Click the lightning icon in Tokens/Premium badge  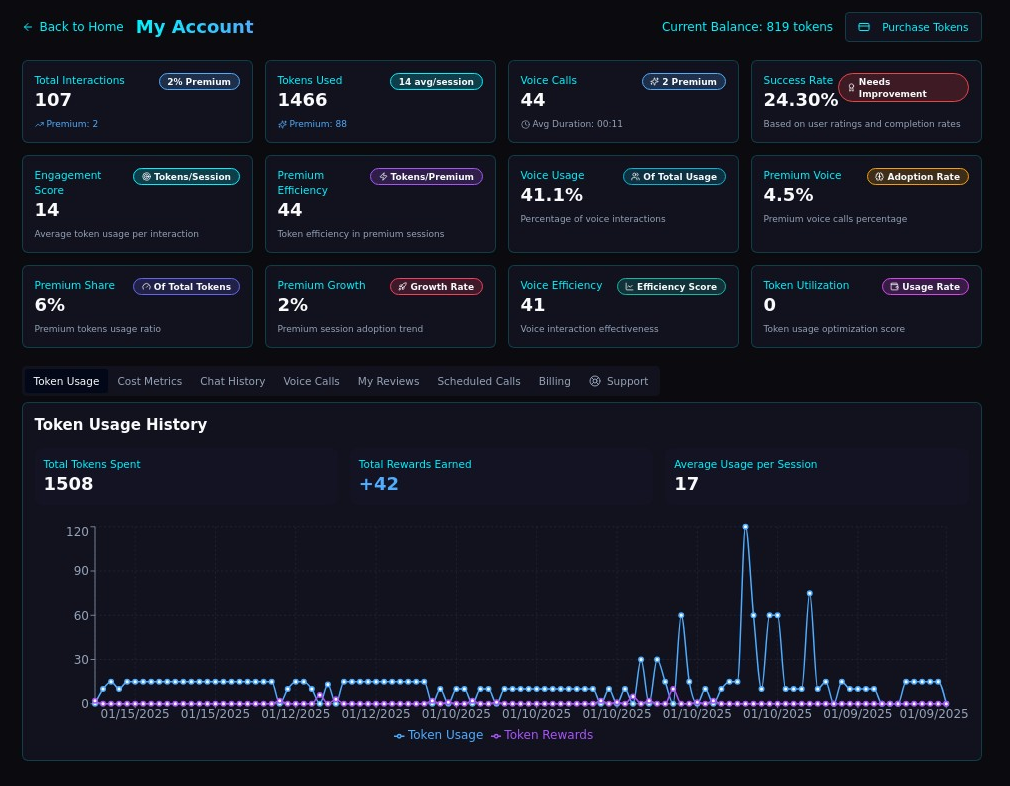[x=383, y=177]
